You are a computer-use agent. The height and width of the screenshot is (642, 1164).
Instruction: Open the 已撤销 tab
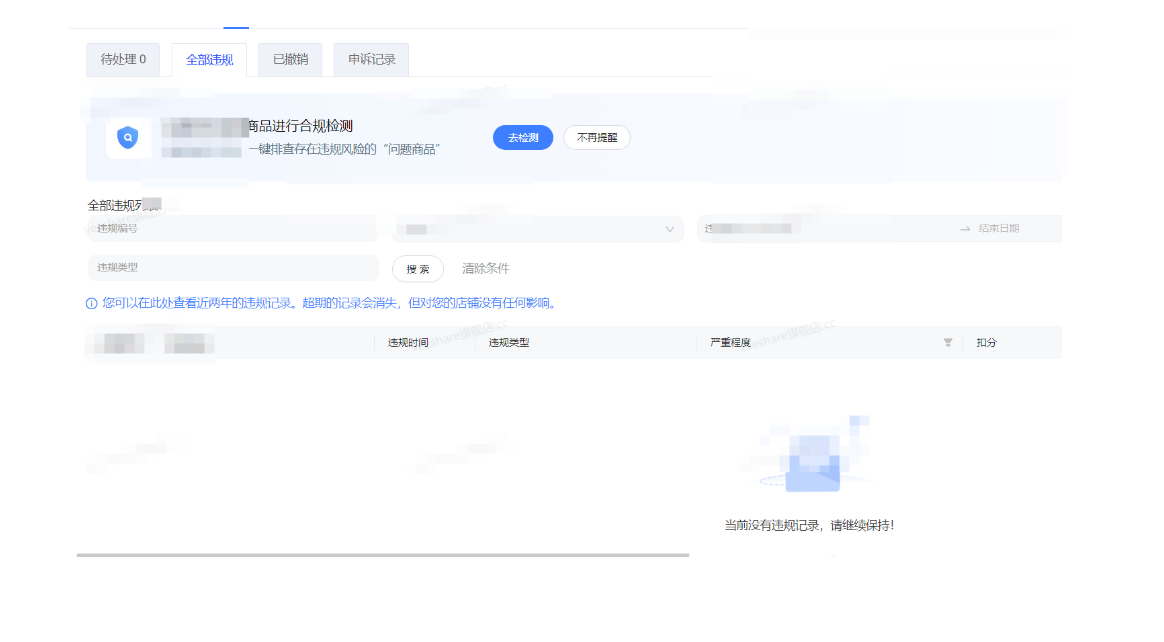pyautogui.click(x=290, y=60)
